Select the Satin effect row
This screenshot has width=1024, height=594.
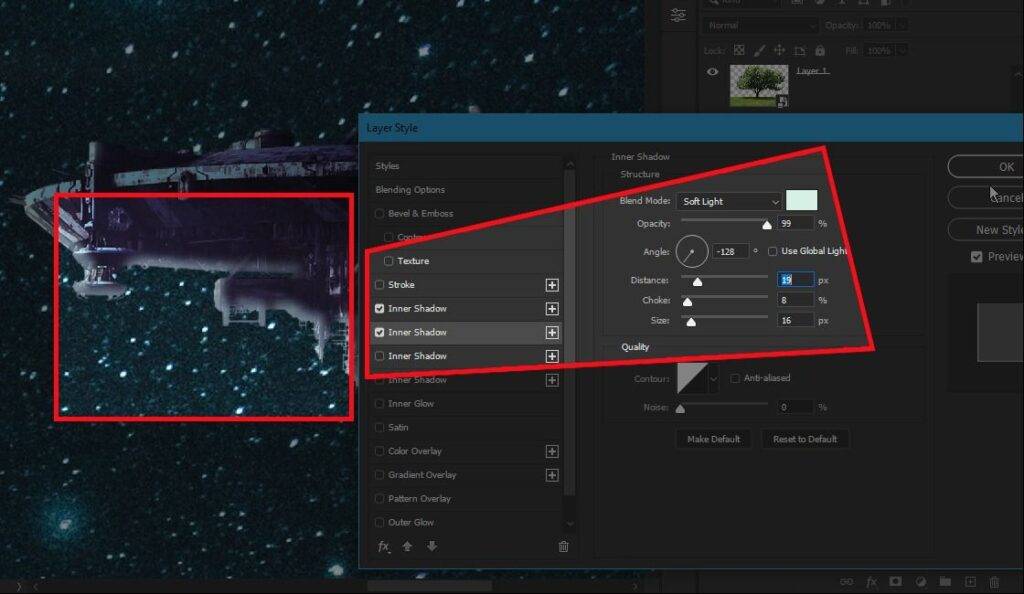(x=466, y=428)
